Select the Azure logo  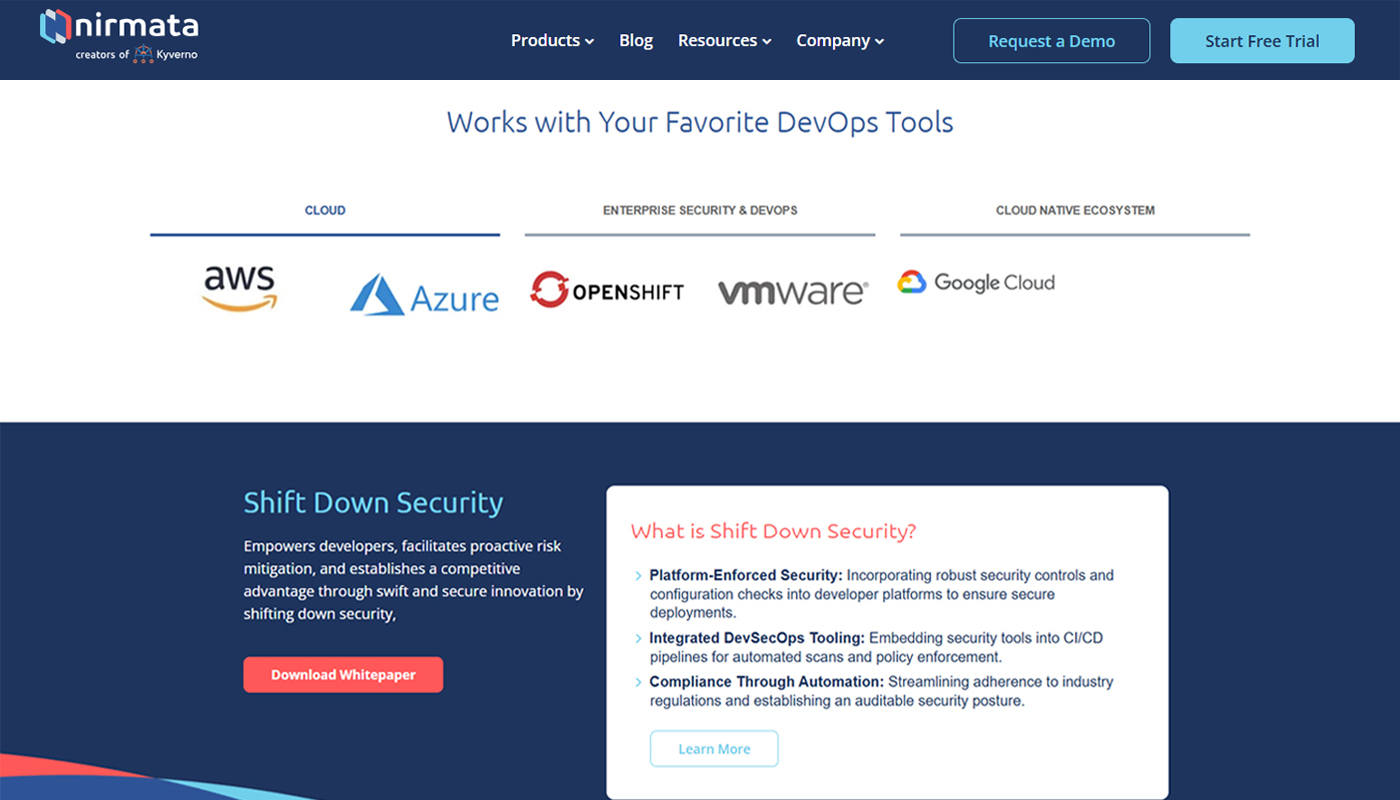pyautogui.click(x=424, y=295)
